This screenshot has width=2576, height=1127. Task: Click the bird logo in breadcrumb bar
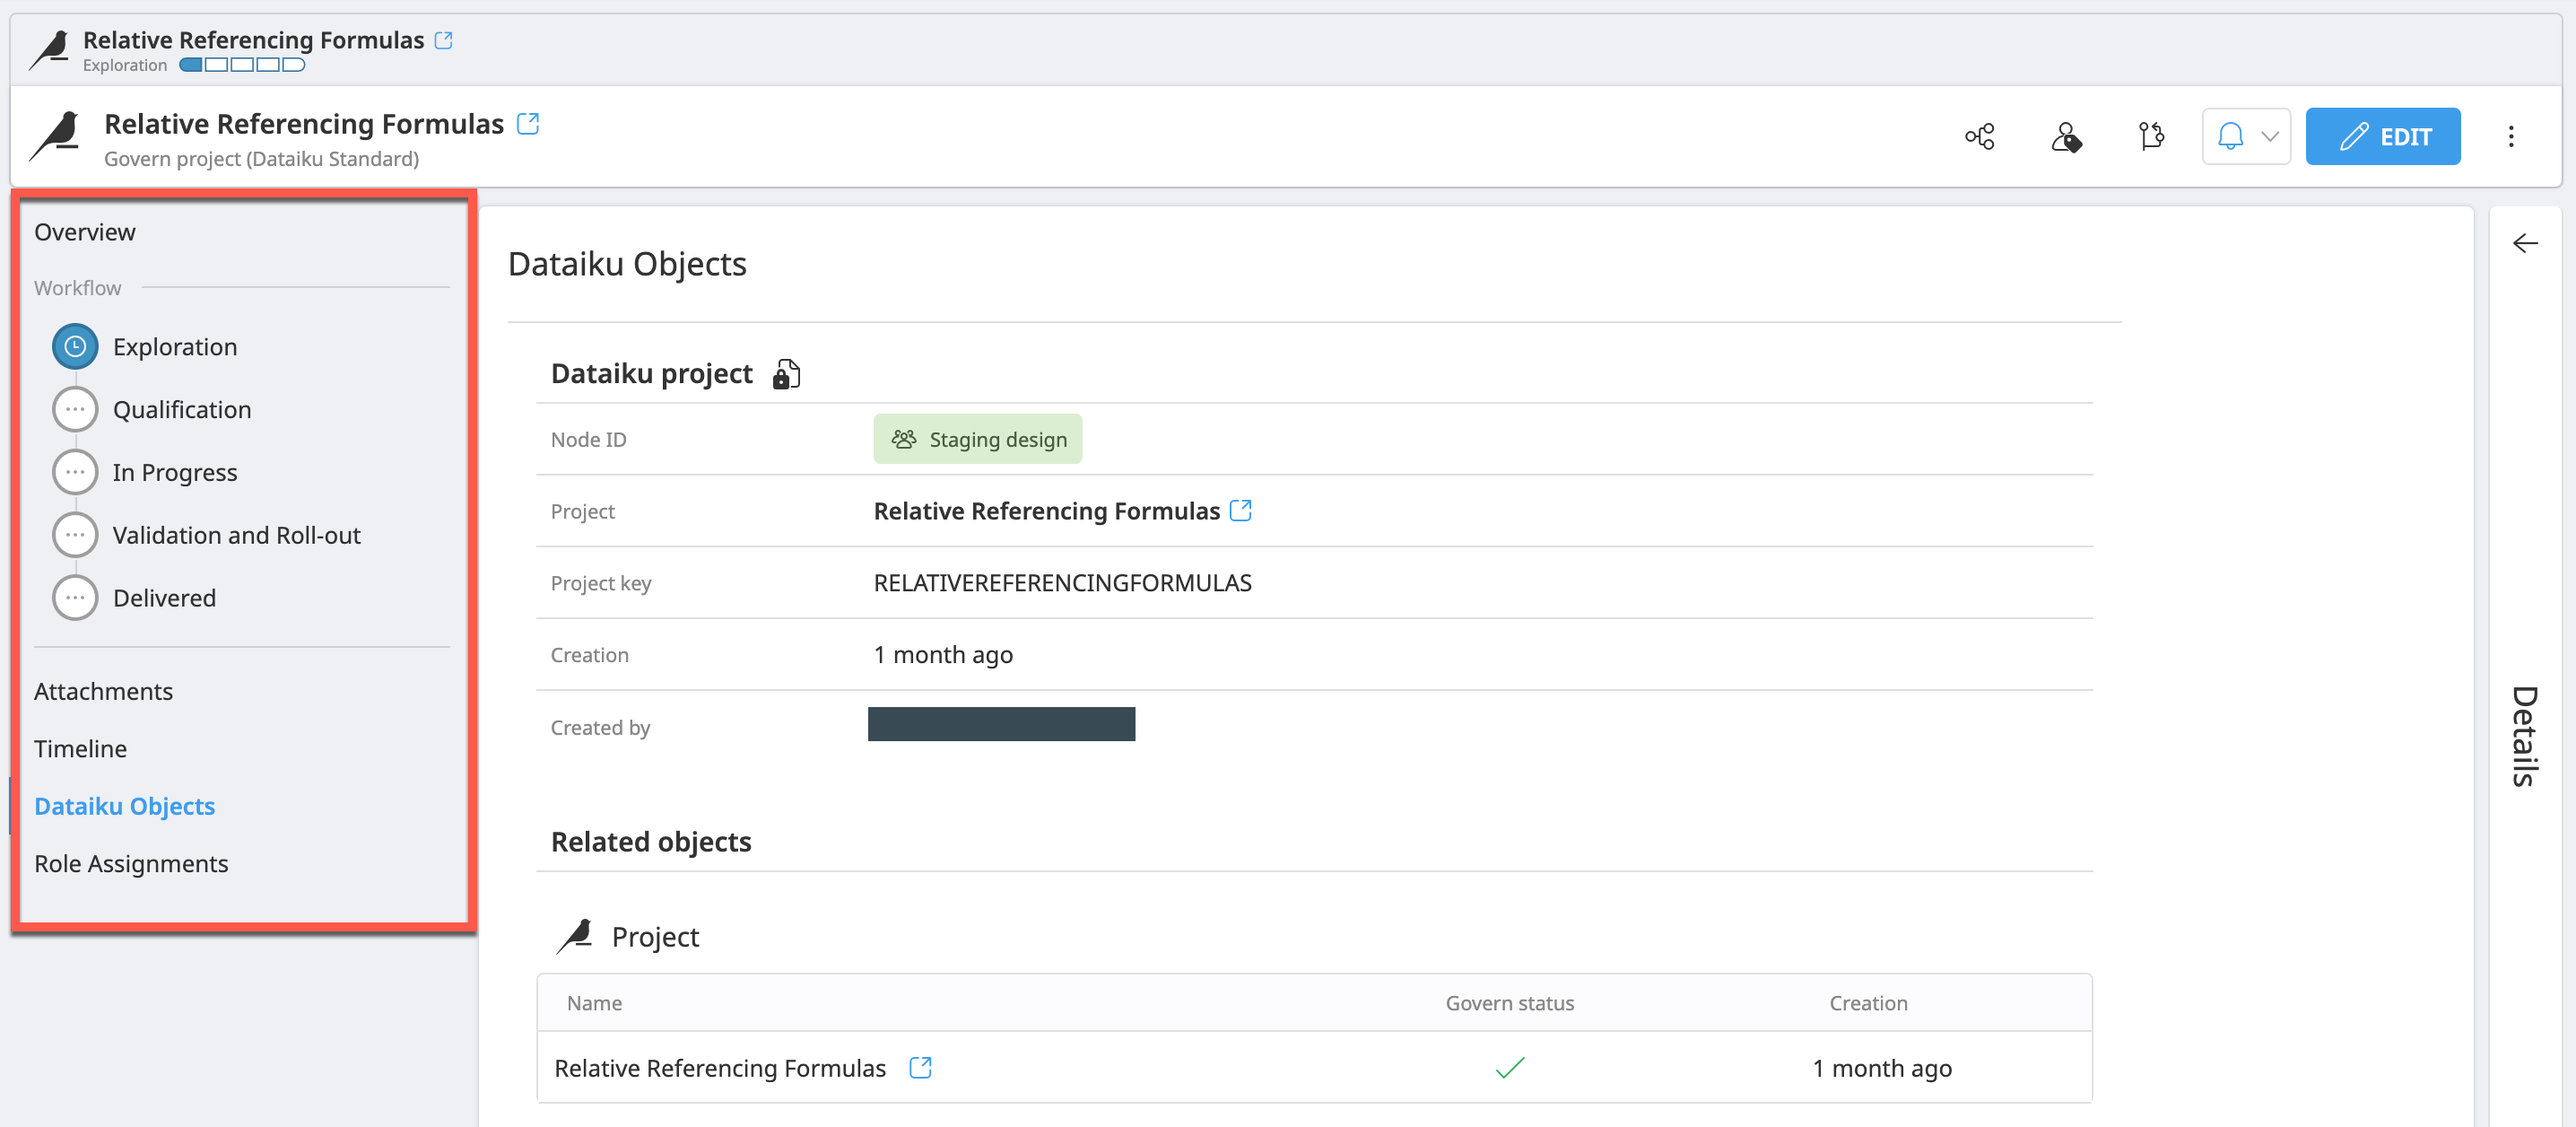click(50, 50)
